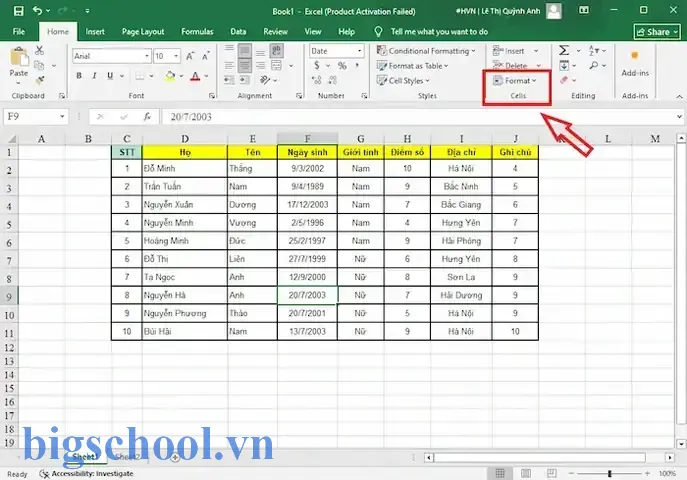Click the Fill down-arrow icon in Editing
This screenshot has height=480, width=687.
coord(564,66)
